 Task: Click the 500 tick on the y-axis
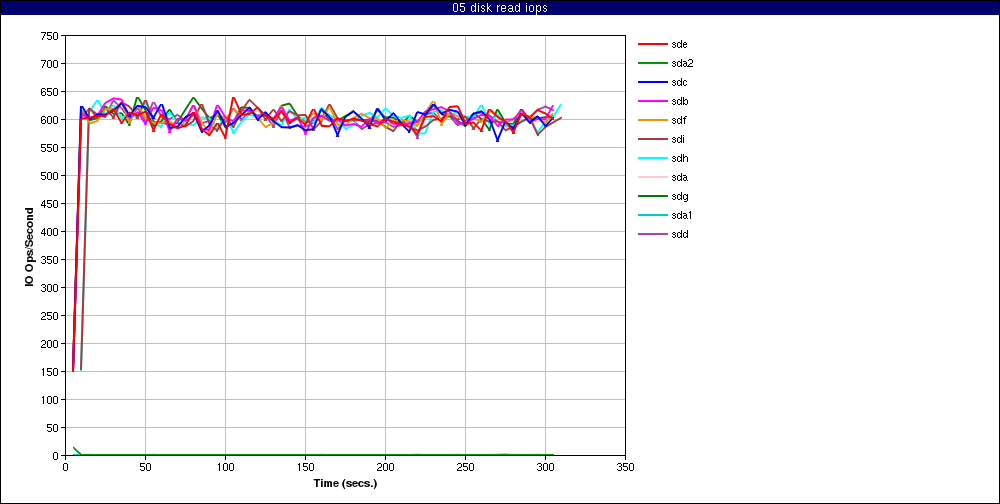pyautogui.click(x=51, y=176)
